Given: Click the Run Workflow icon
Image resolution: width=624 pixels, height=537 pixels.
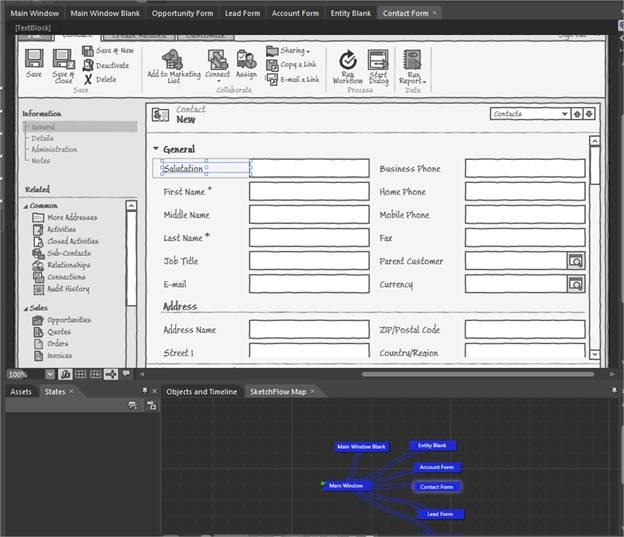Looking at the screenshot, I should tap(348, 60).
